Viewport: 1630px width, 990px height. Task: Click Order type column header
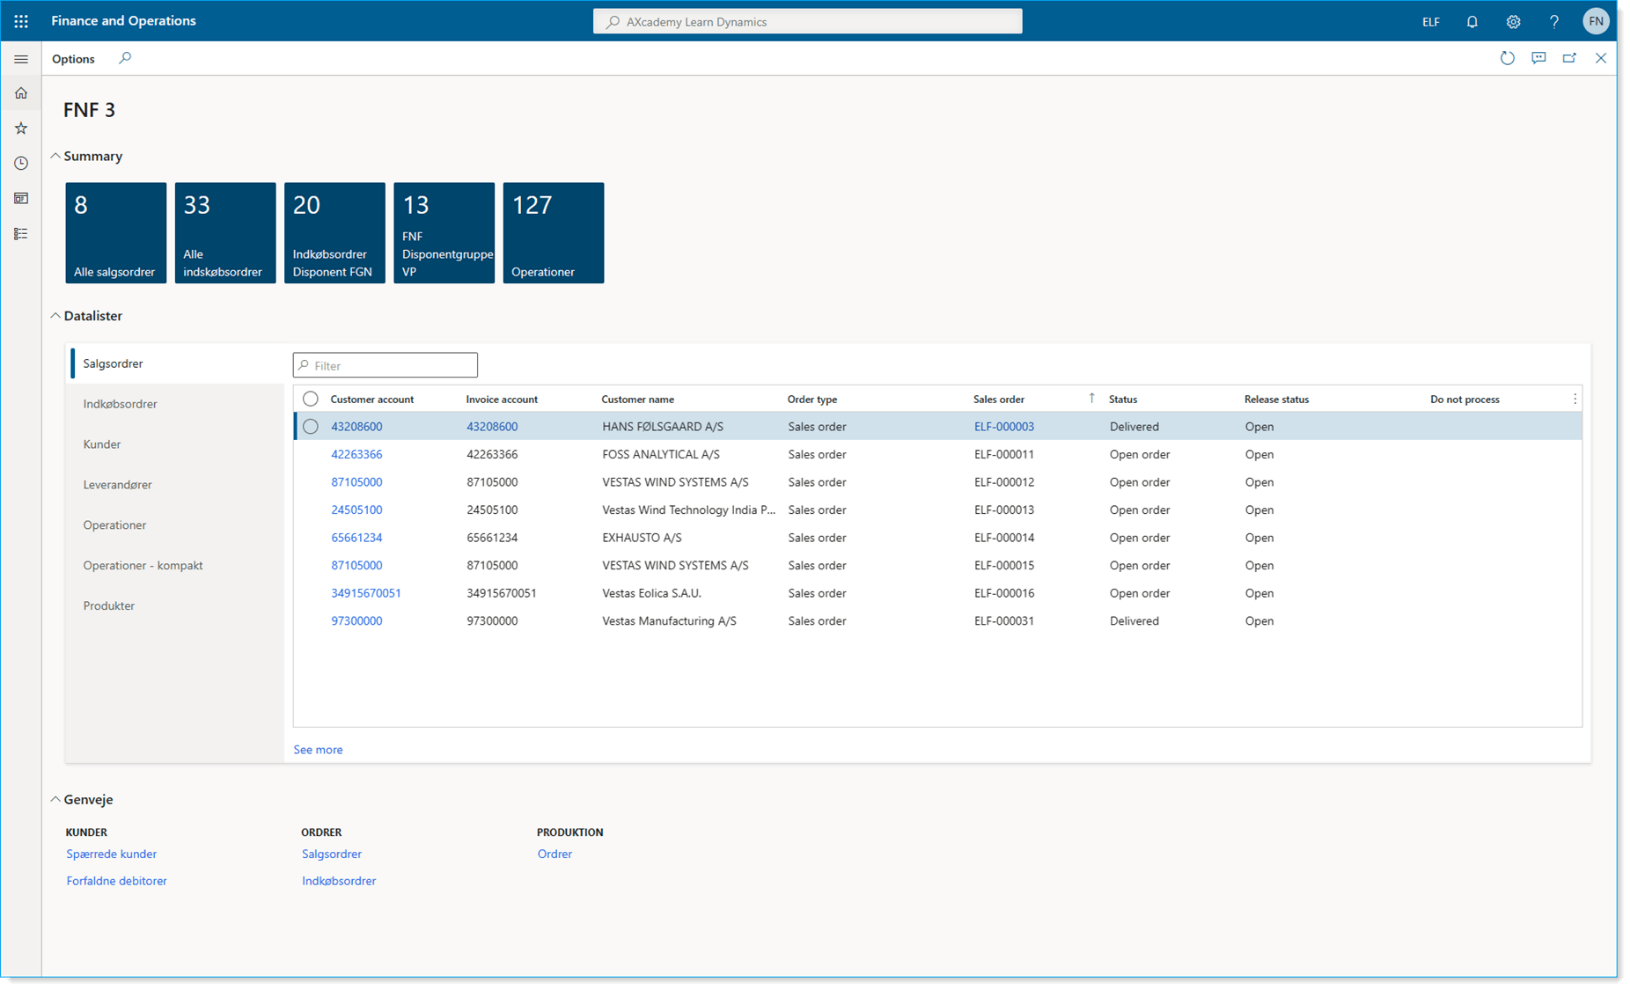pyautogui.click(x=812, y=399)
